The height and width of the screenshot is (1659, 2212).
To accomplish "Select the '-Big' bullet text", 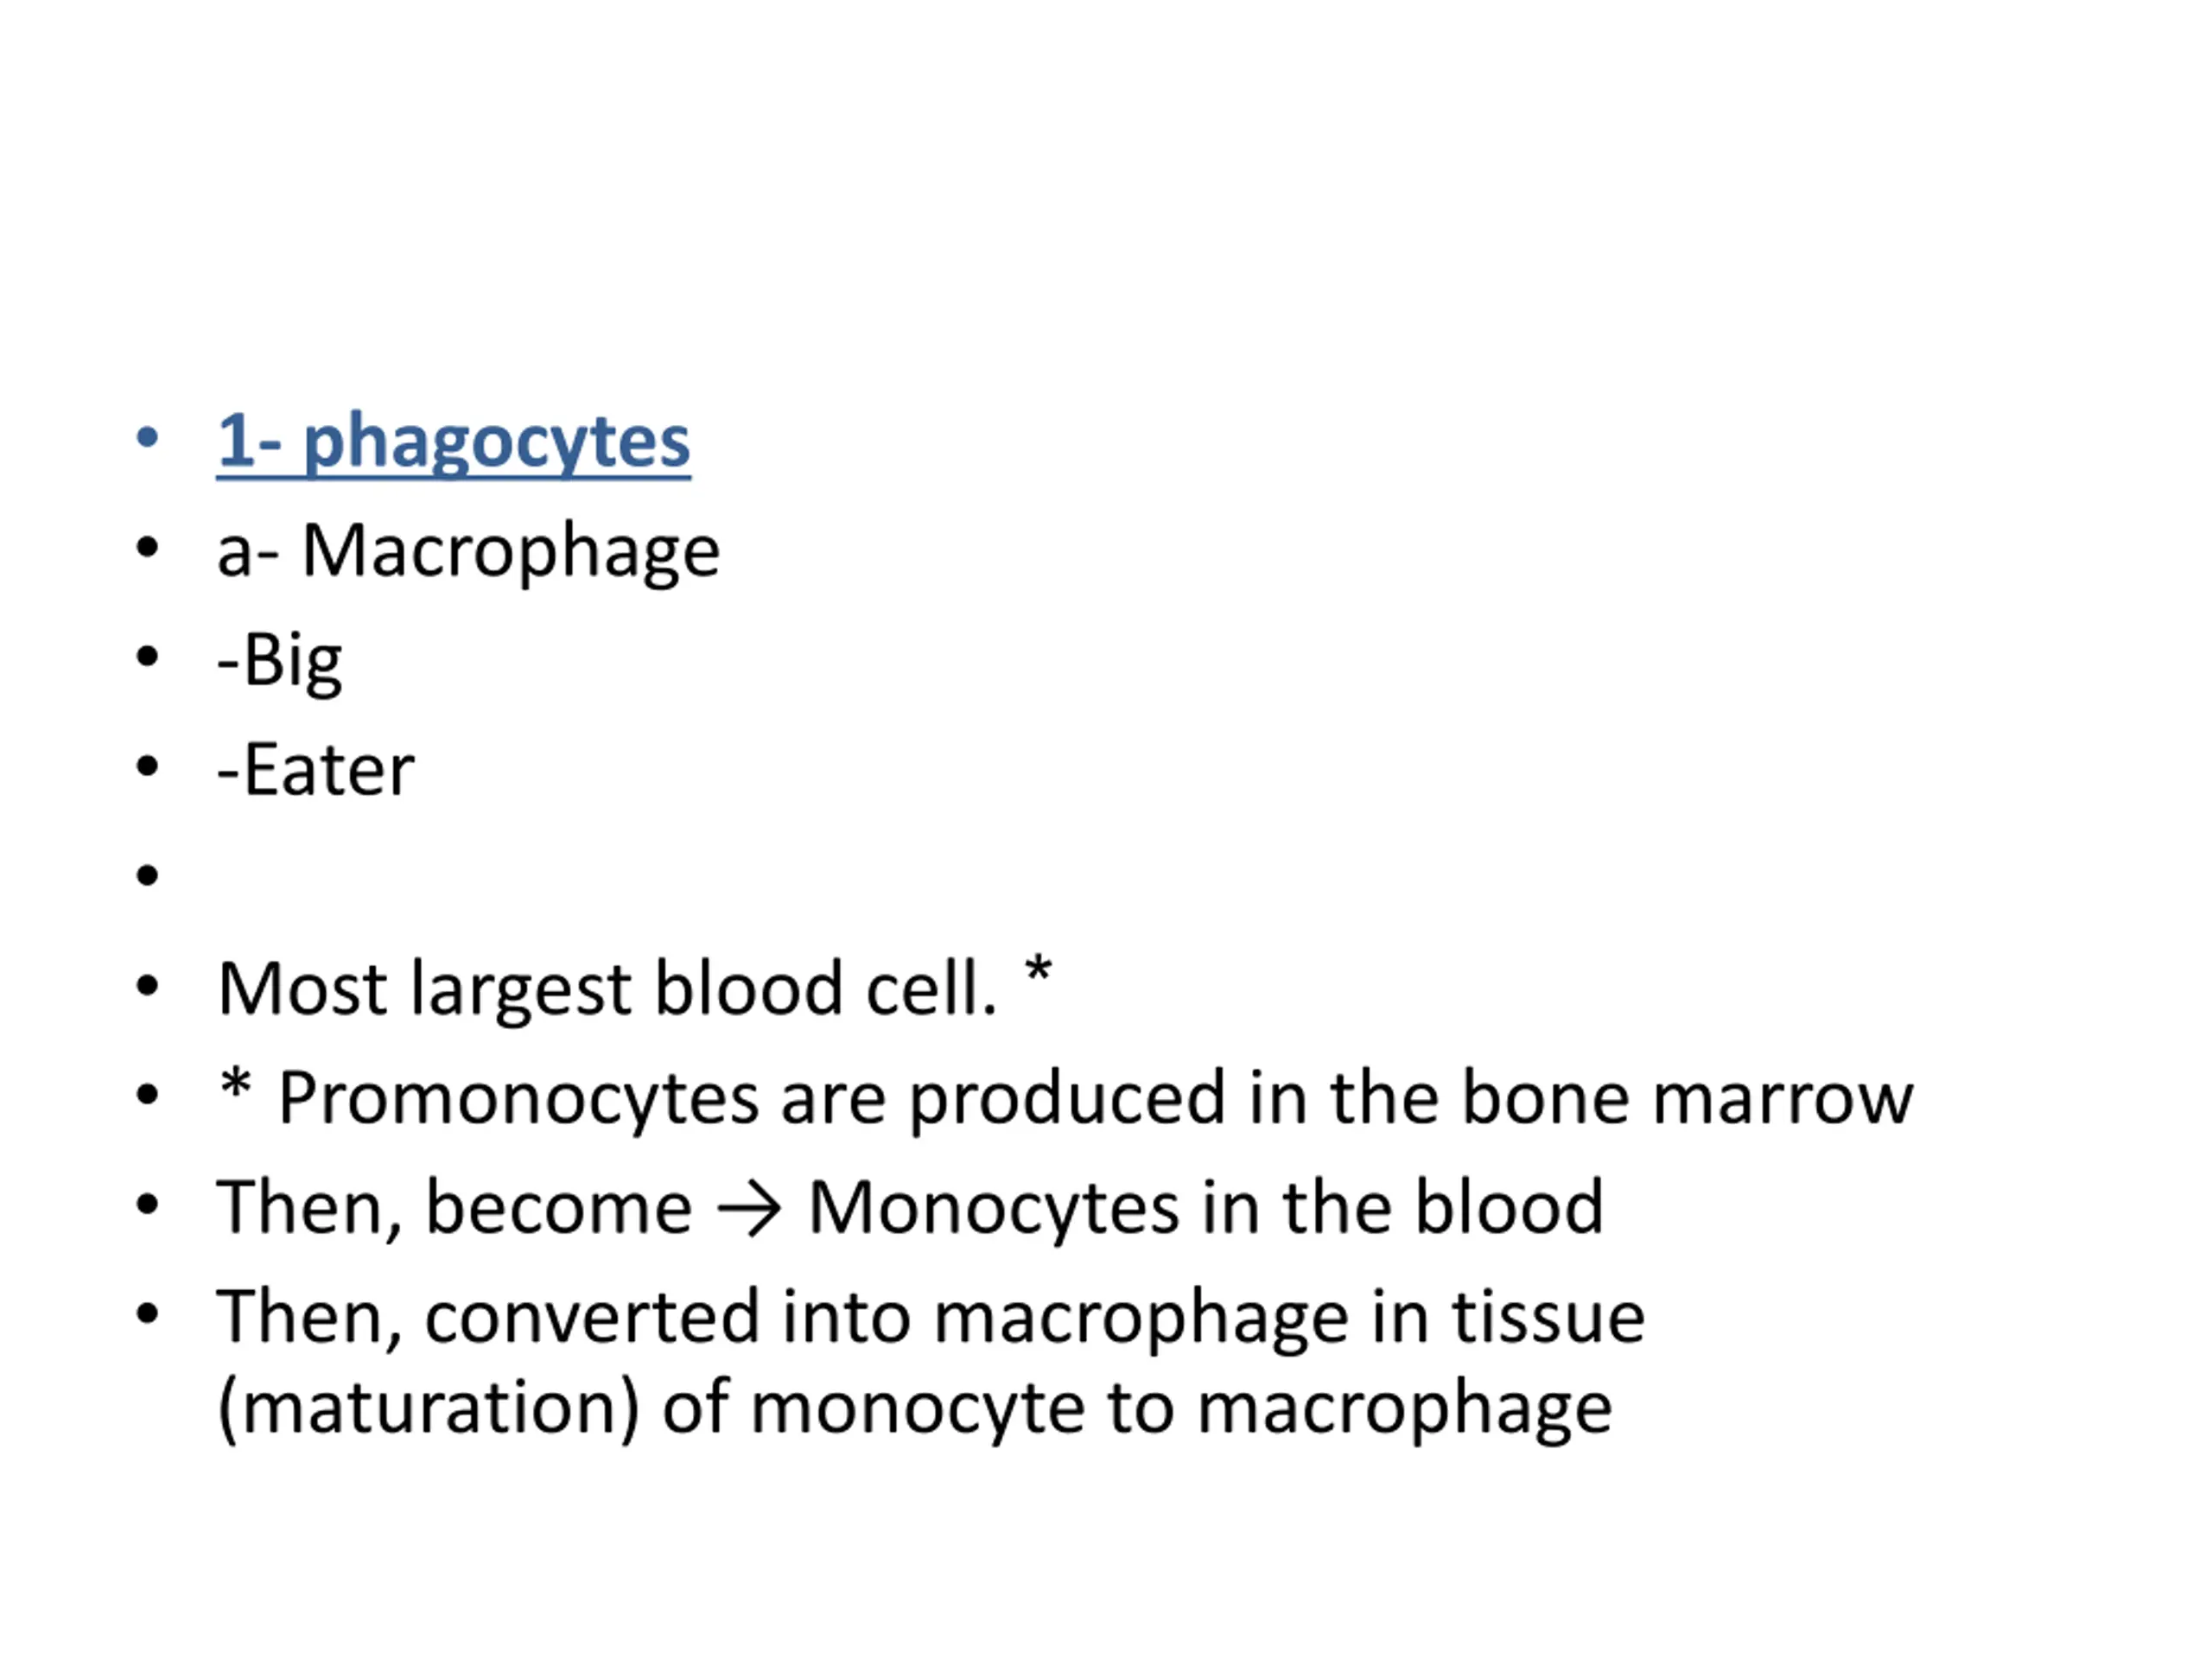I will [x=279, y=661].
